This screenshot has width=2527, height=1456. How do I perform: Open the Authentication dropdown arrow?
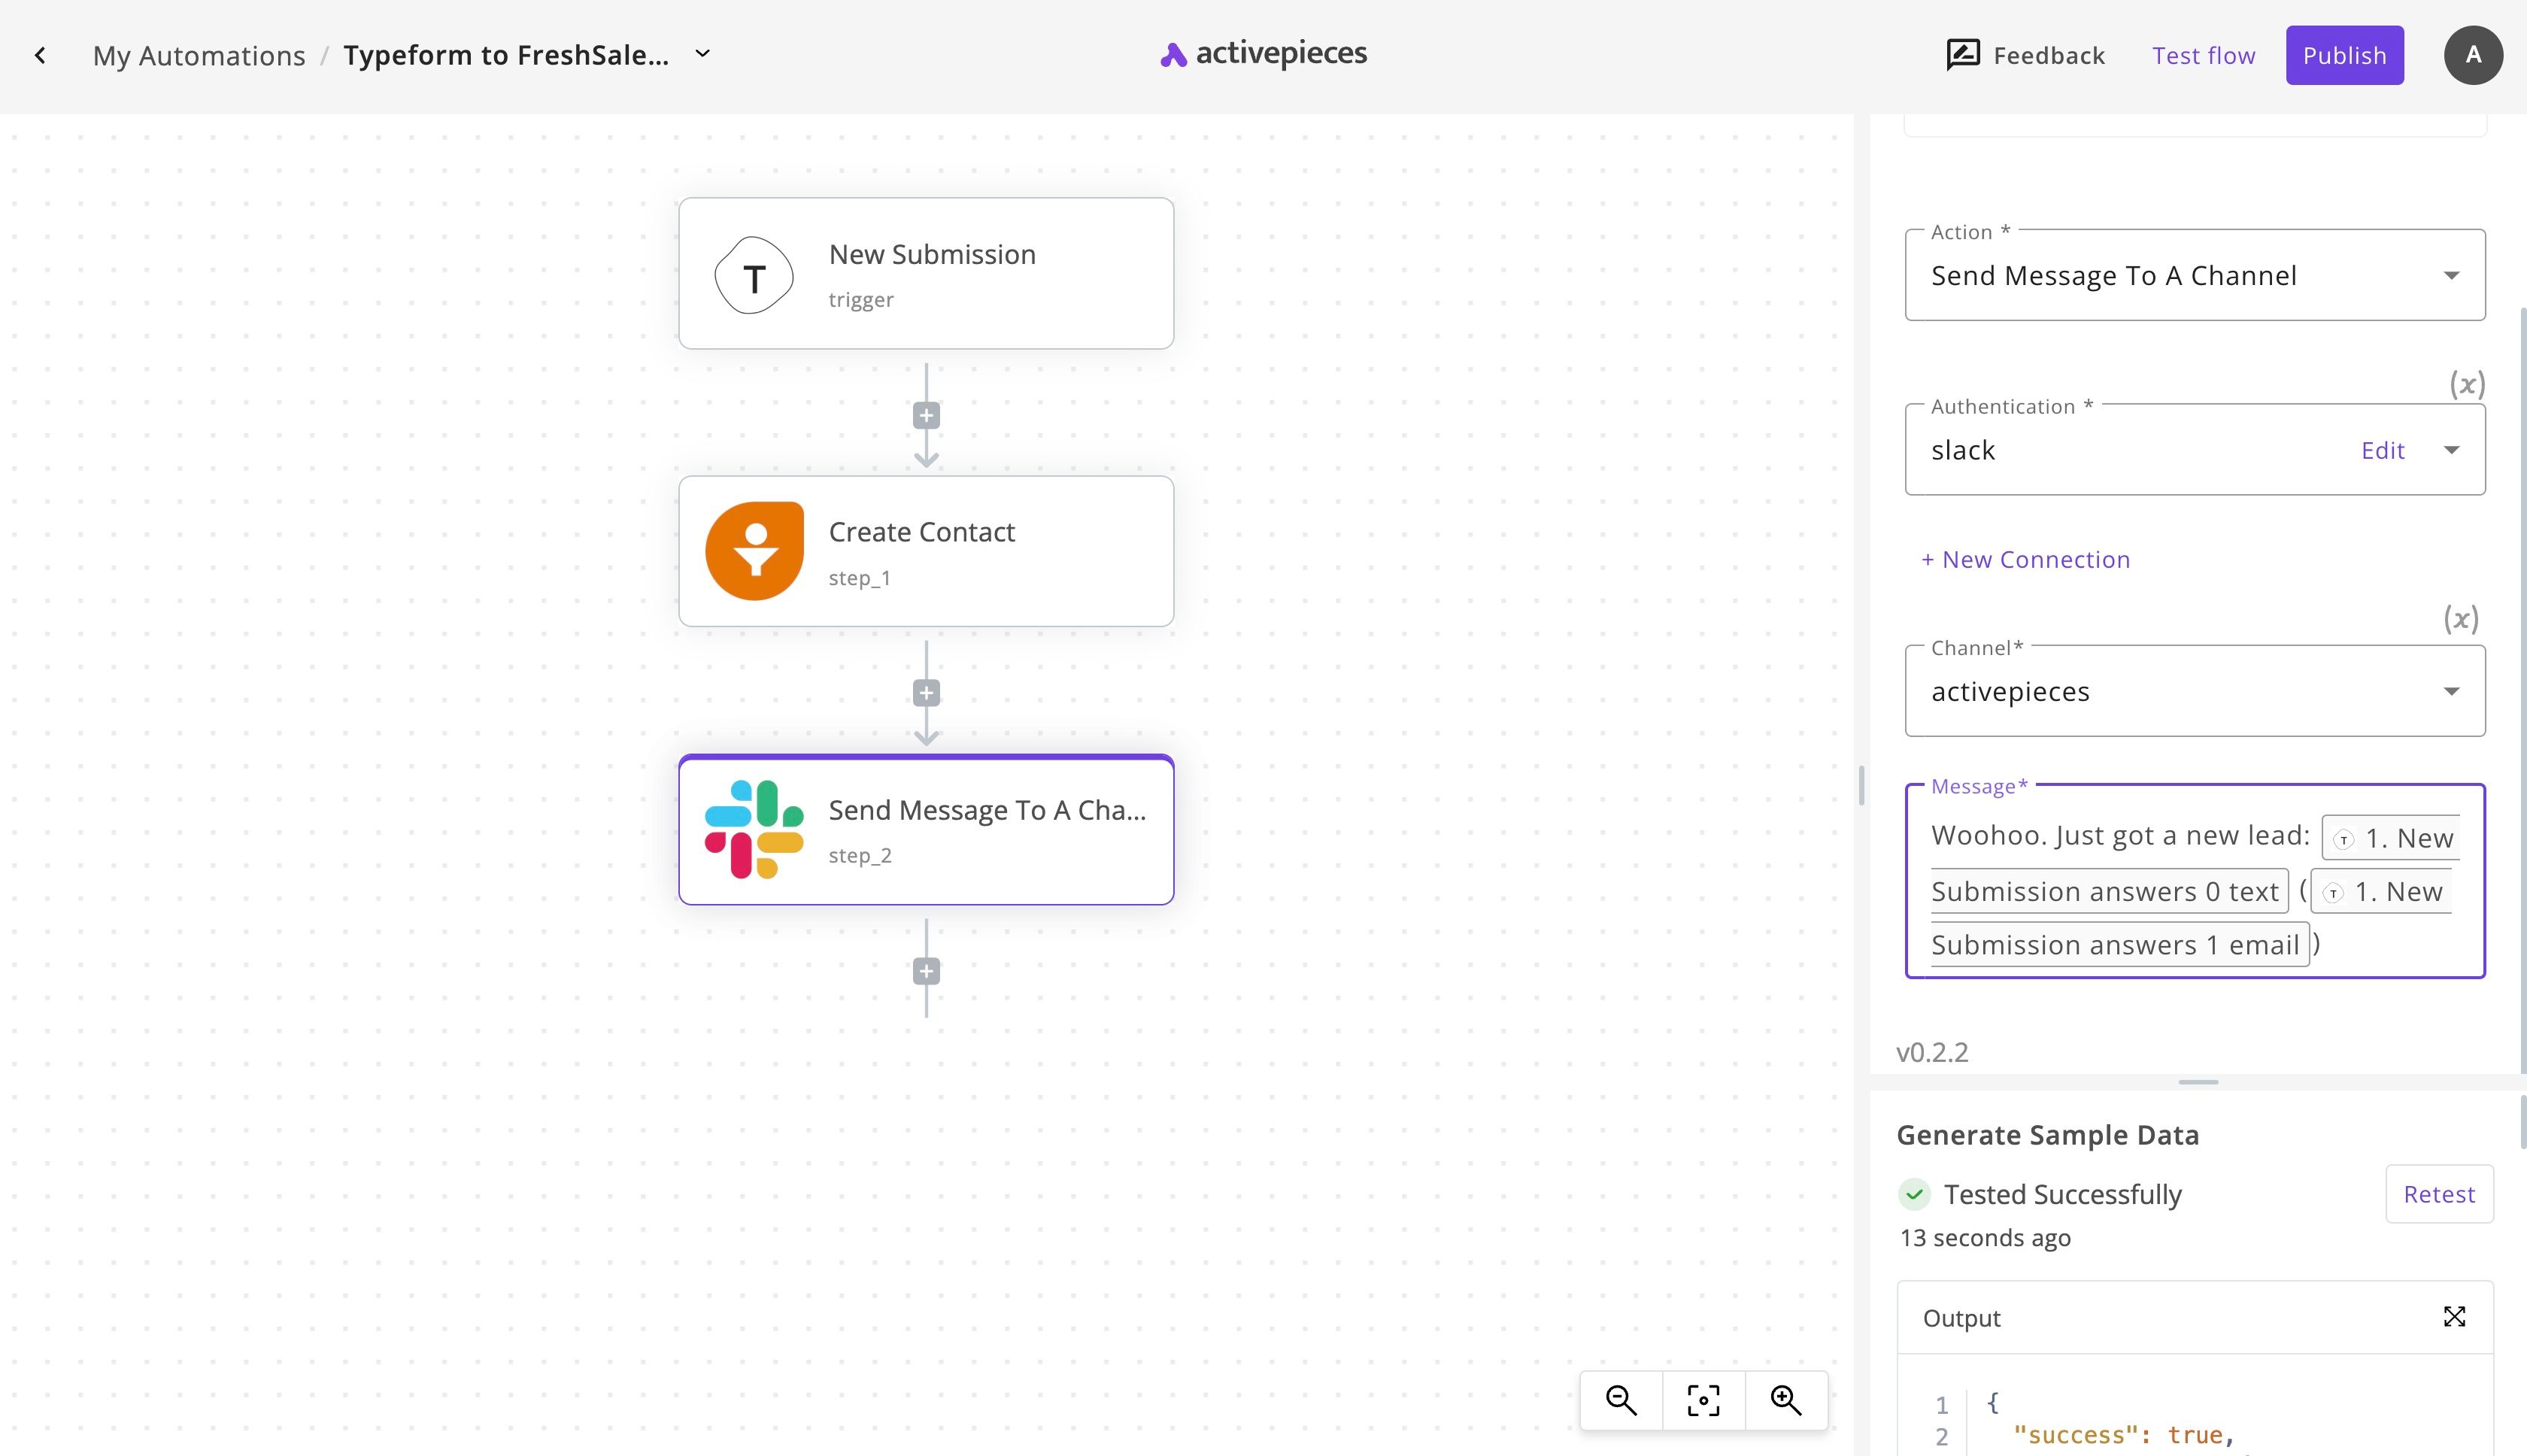click(x=2452, y=450)
